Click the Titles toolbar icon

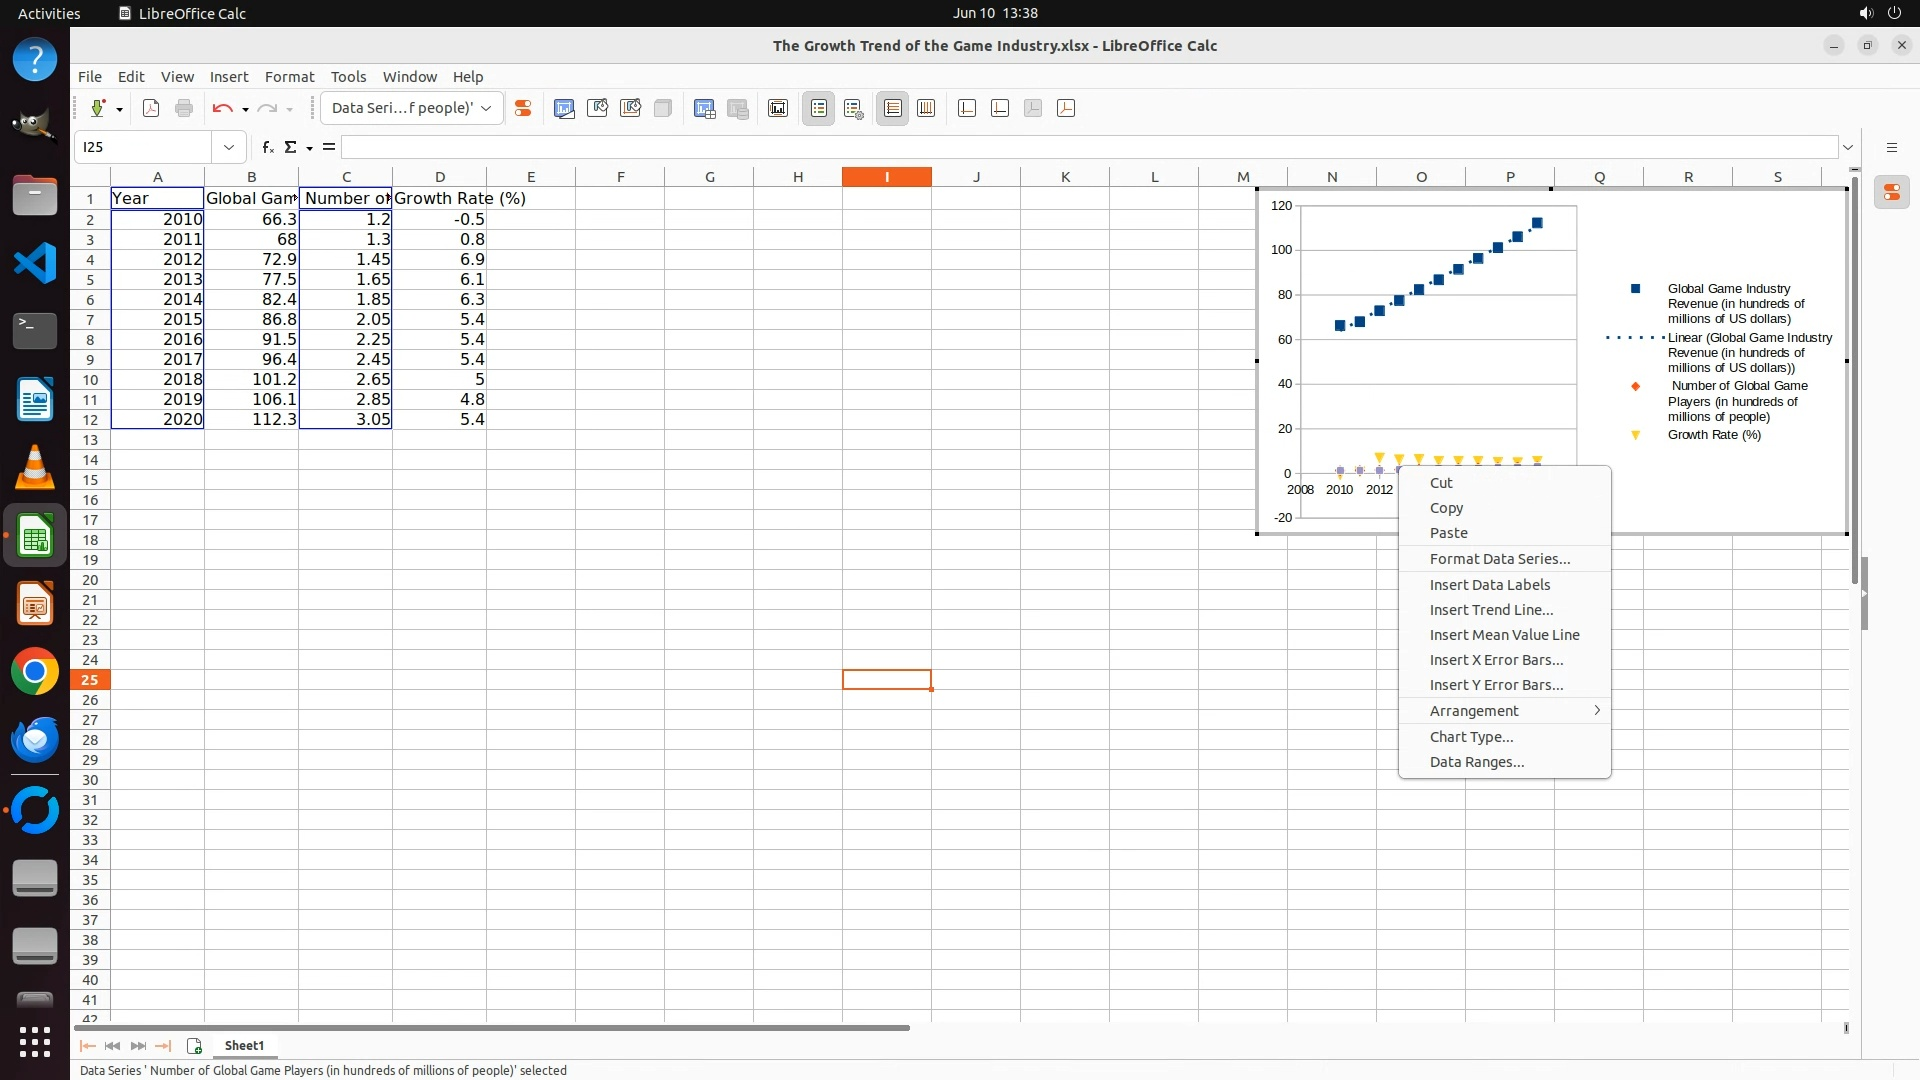(778, 108)
